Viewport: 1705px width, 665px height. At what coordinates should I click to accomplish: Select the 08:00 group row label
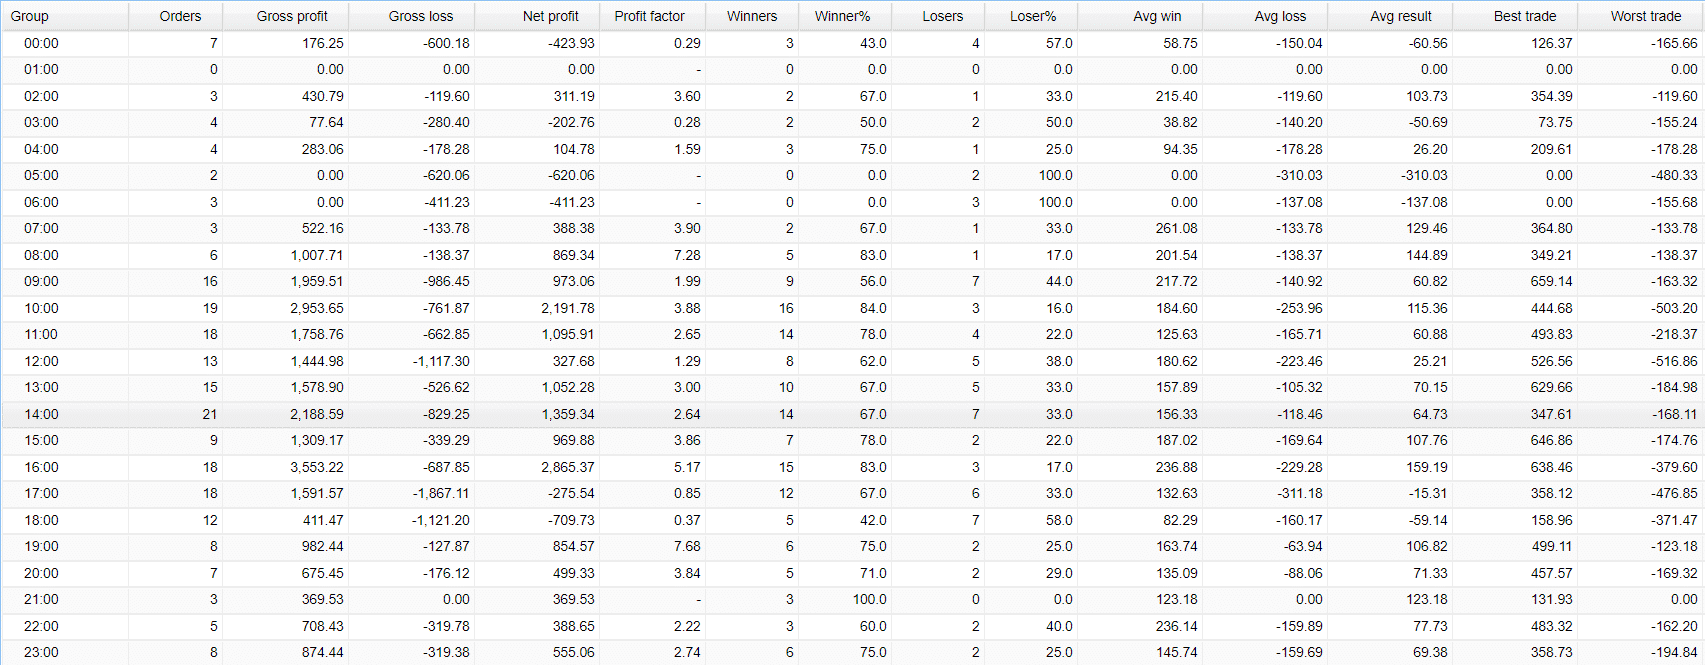pos(41,255)
